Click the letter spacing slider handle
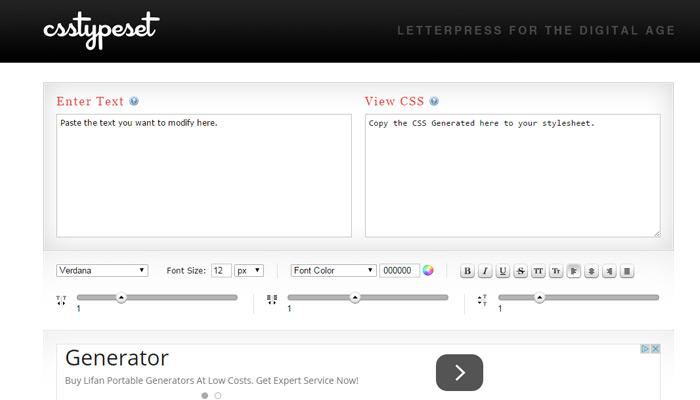 121,297
